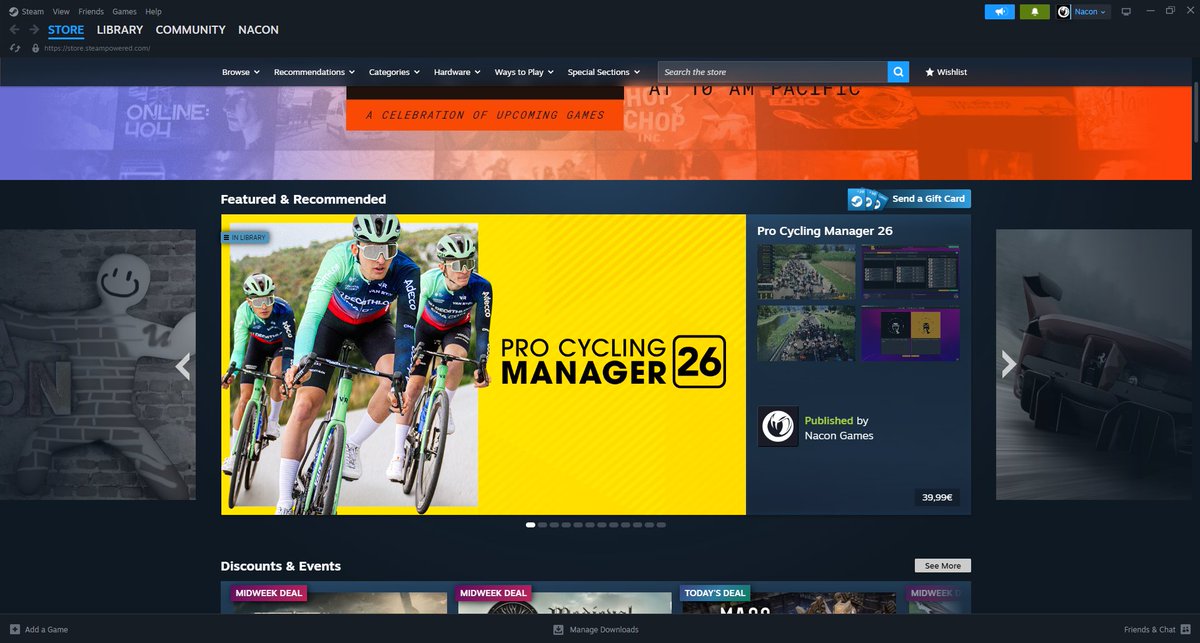Select the highlighted active carousel page dot
1200x643 pixels.
coord(531,524)
